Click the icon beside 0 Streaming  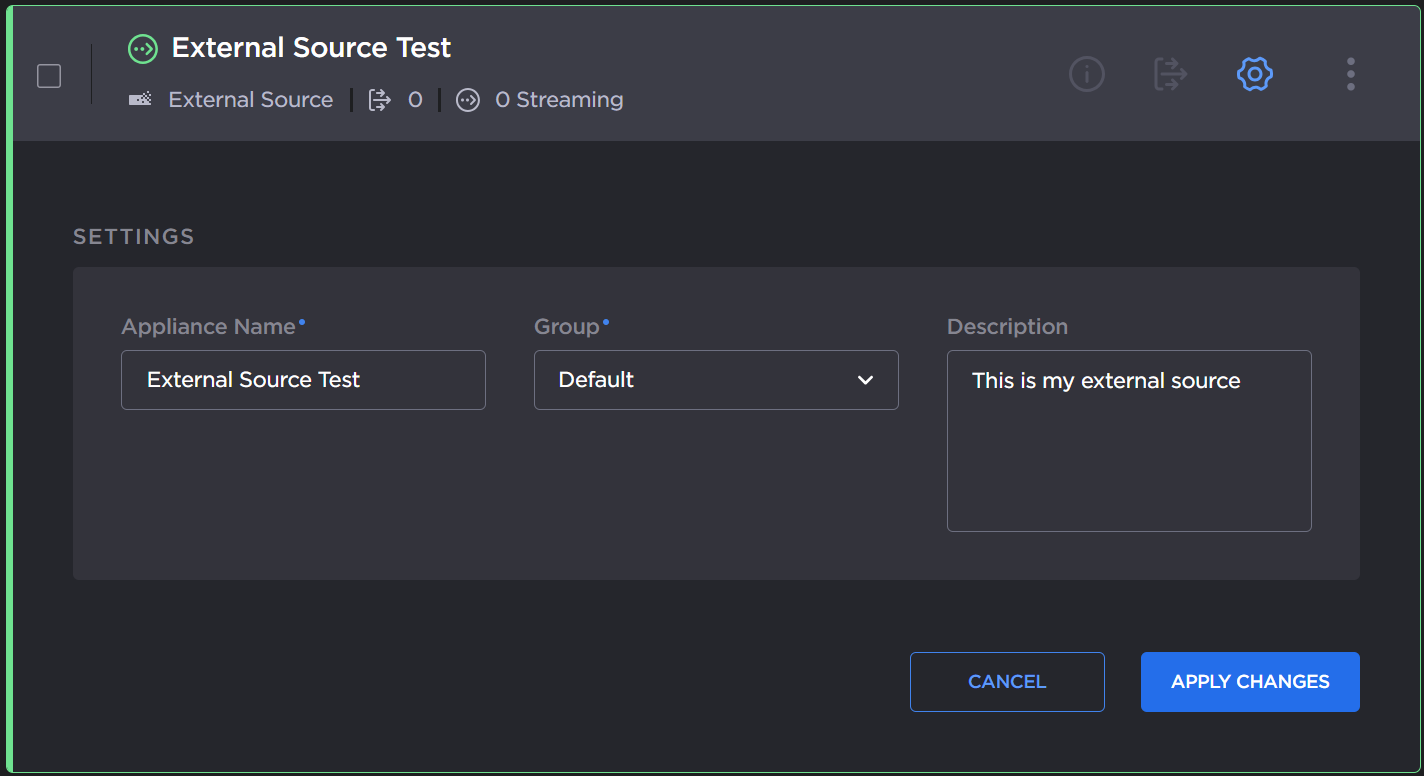click(x=468, y=100)
